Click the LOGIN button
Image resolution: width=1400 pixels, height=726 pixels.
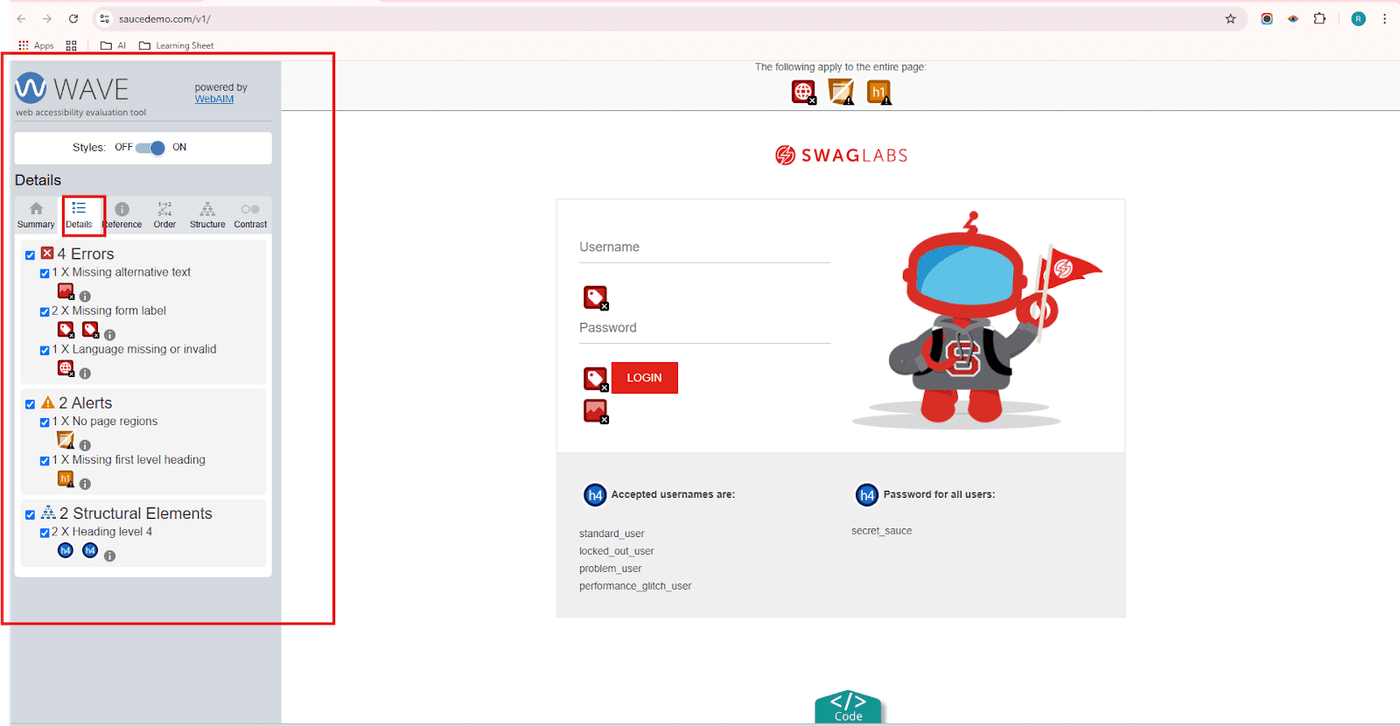tap(645, 378)
